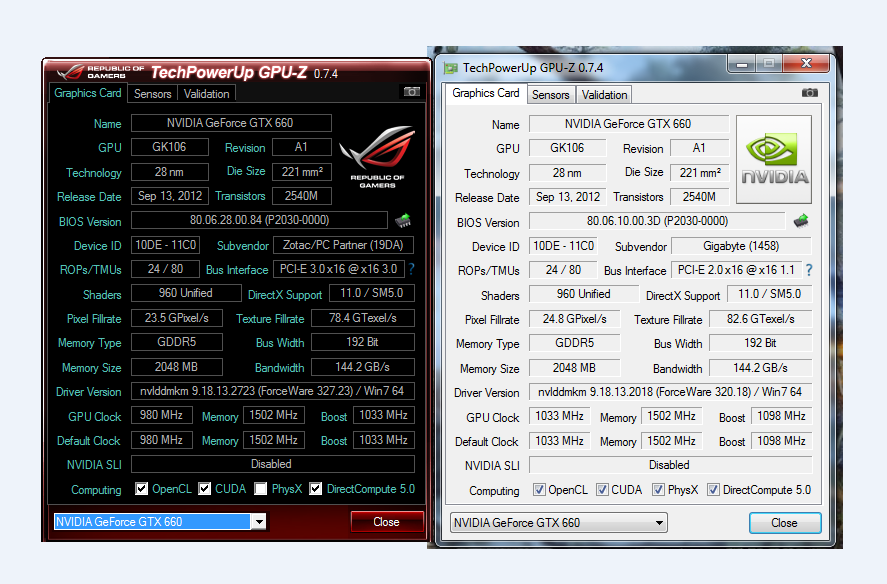Click GPU Clock 980 MHz value in ROG window

point(161,415)
